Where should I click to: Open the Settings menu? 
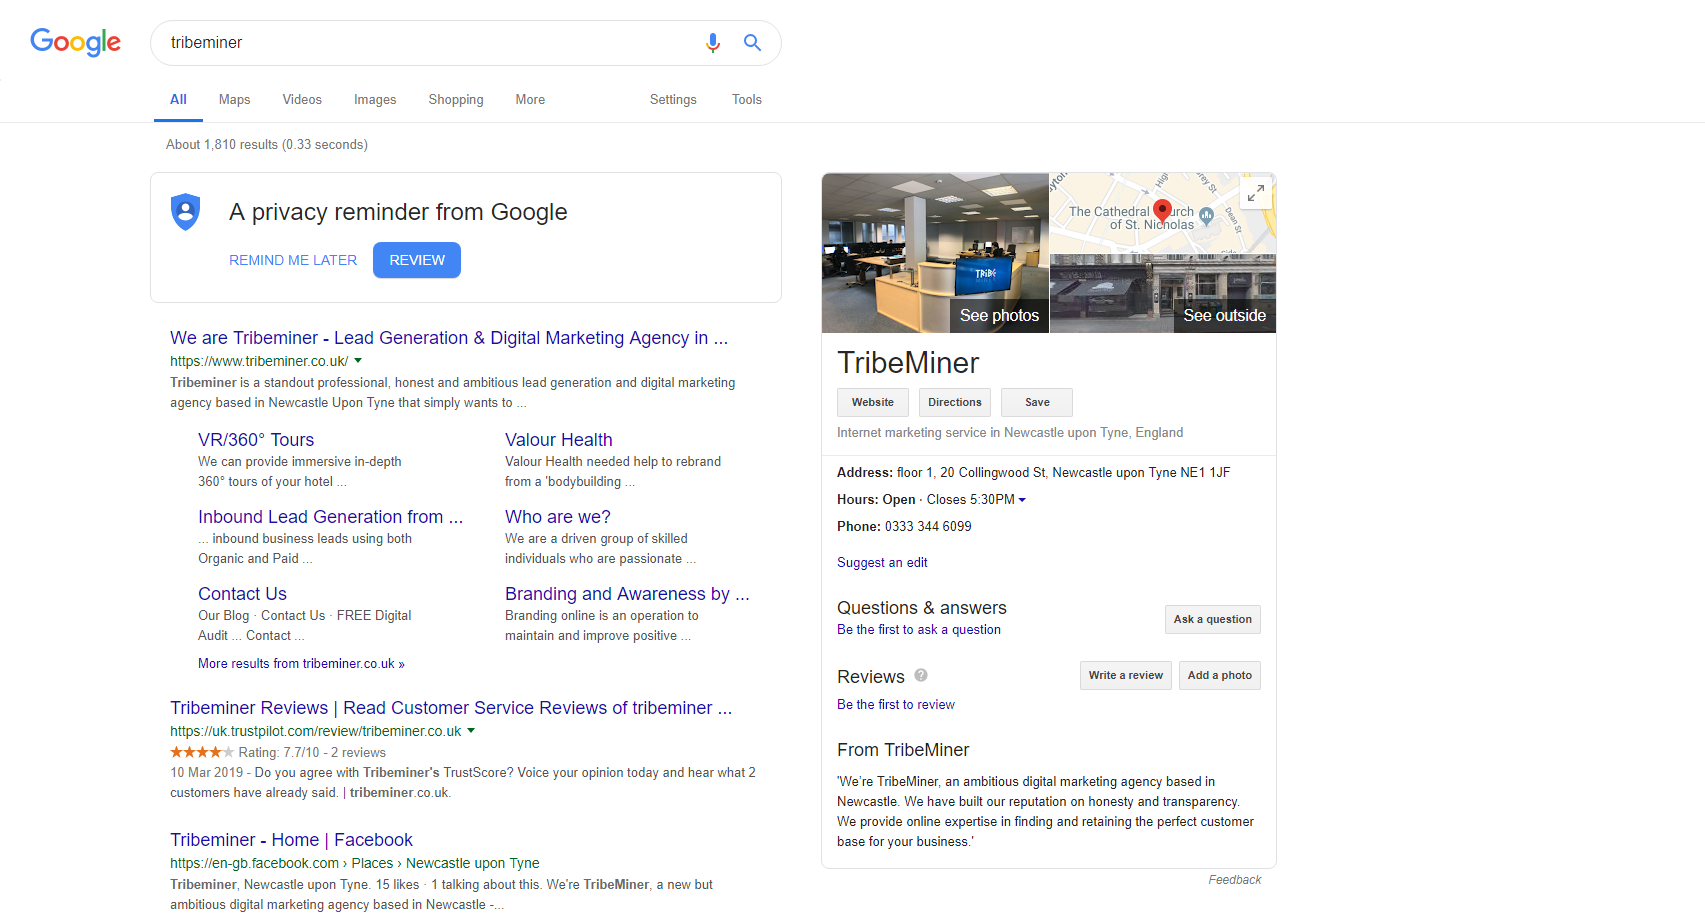tap(673, 100)
